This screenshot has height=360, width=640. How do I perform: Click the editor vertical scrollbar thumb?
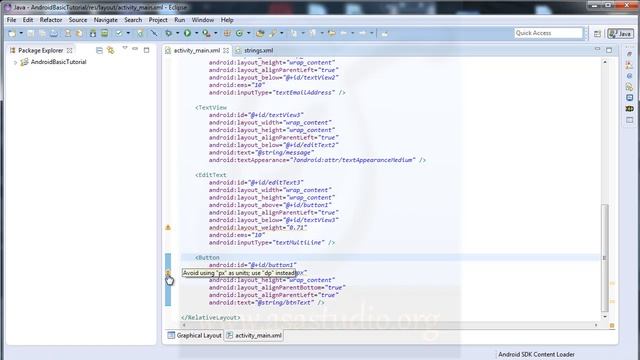tap(605, 258)
